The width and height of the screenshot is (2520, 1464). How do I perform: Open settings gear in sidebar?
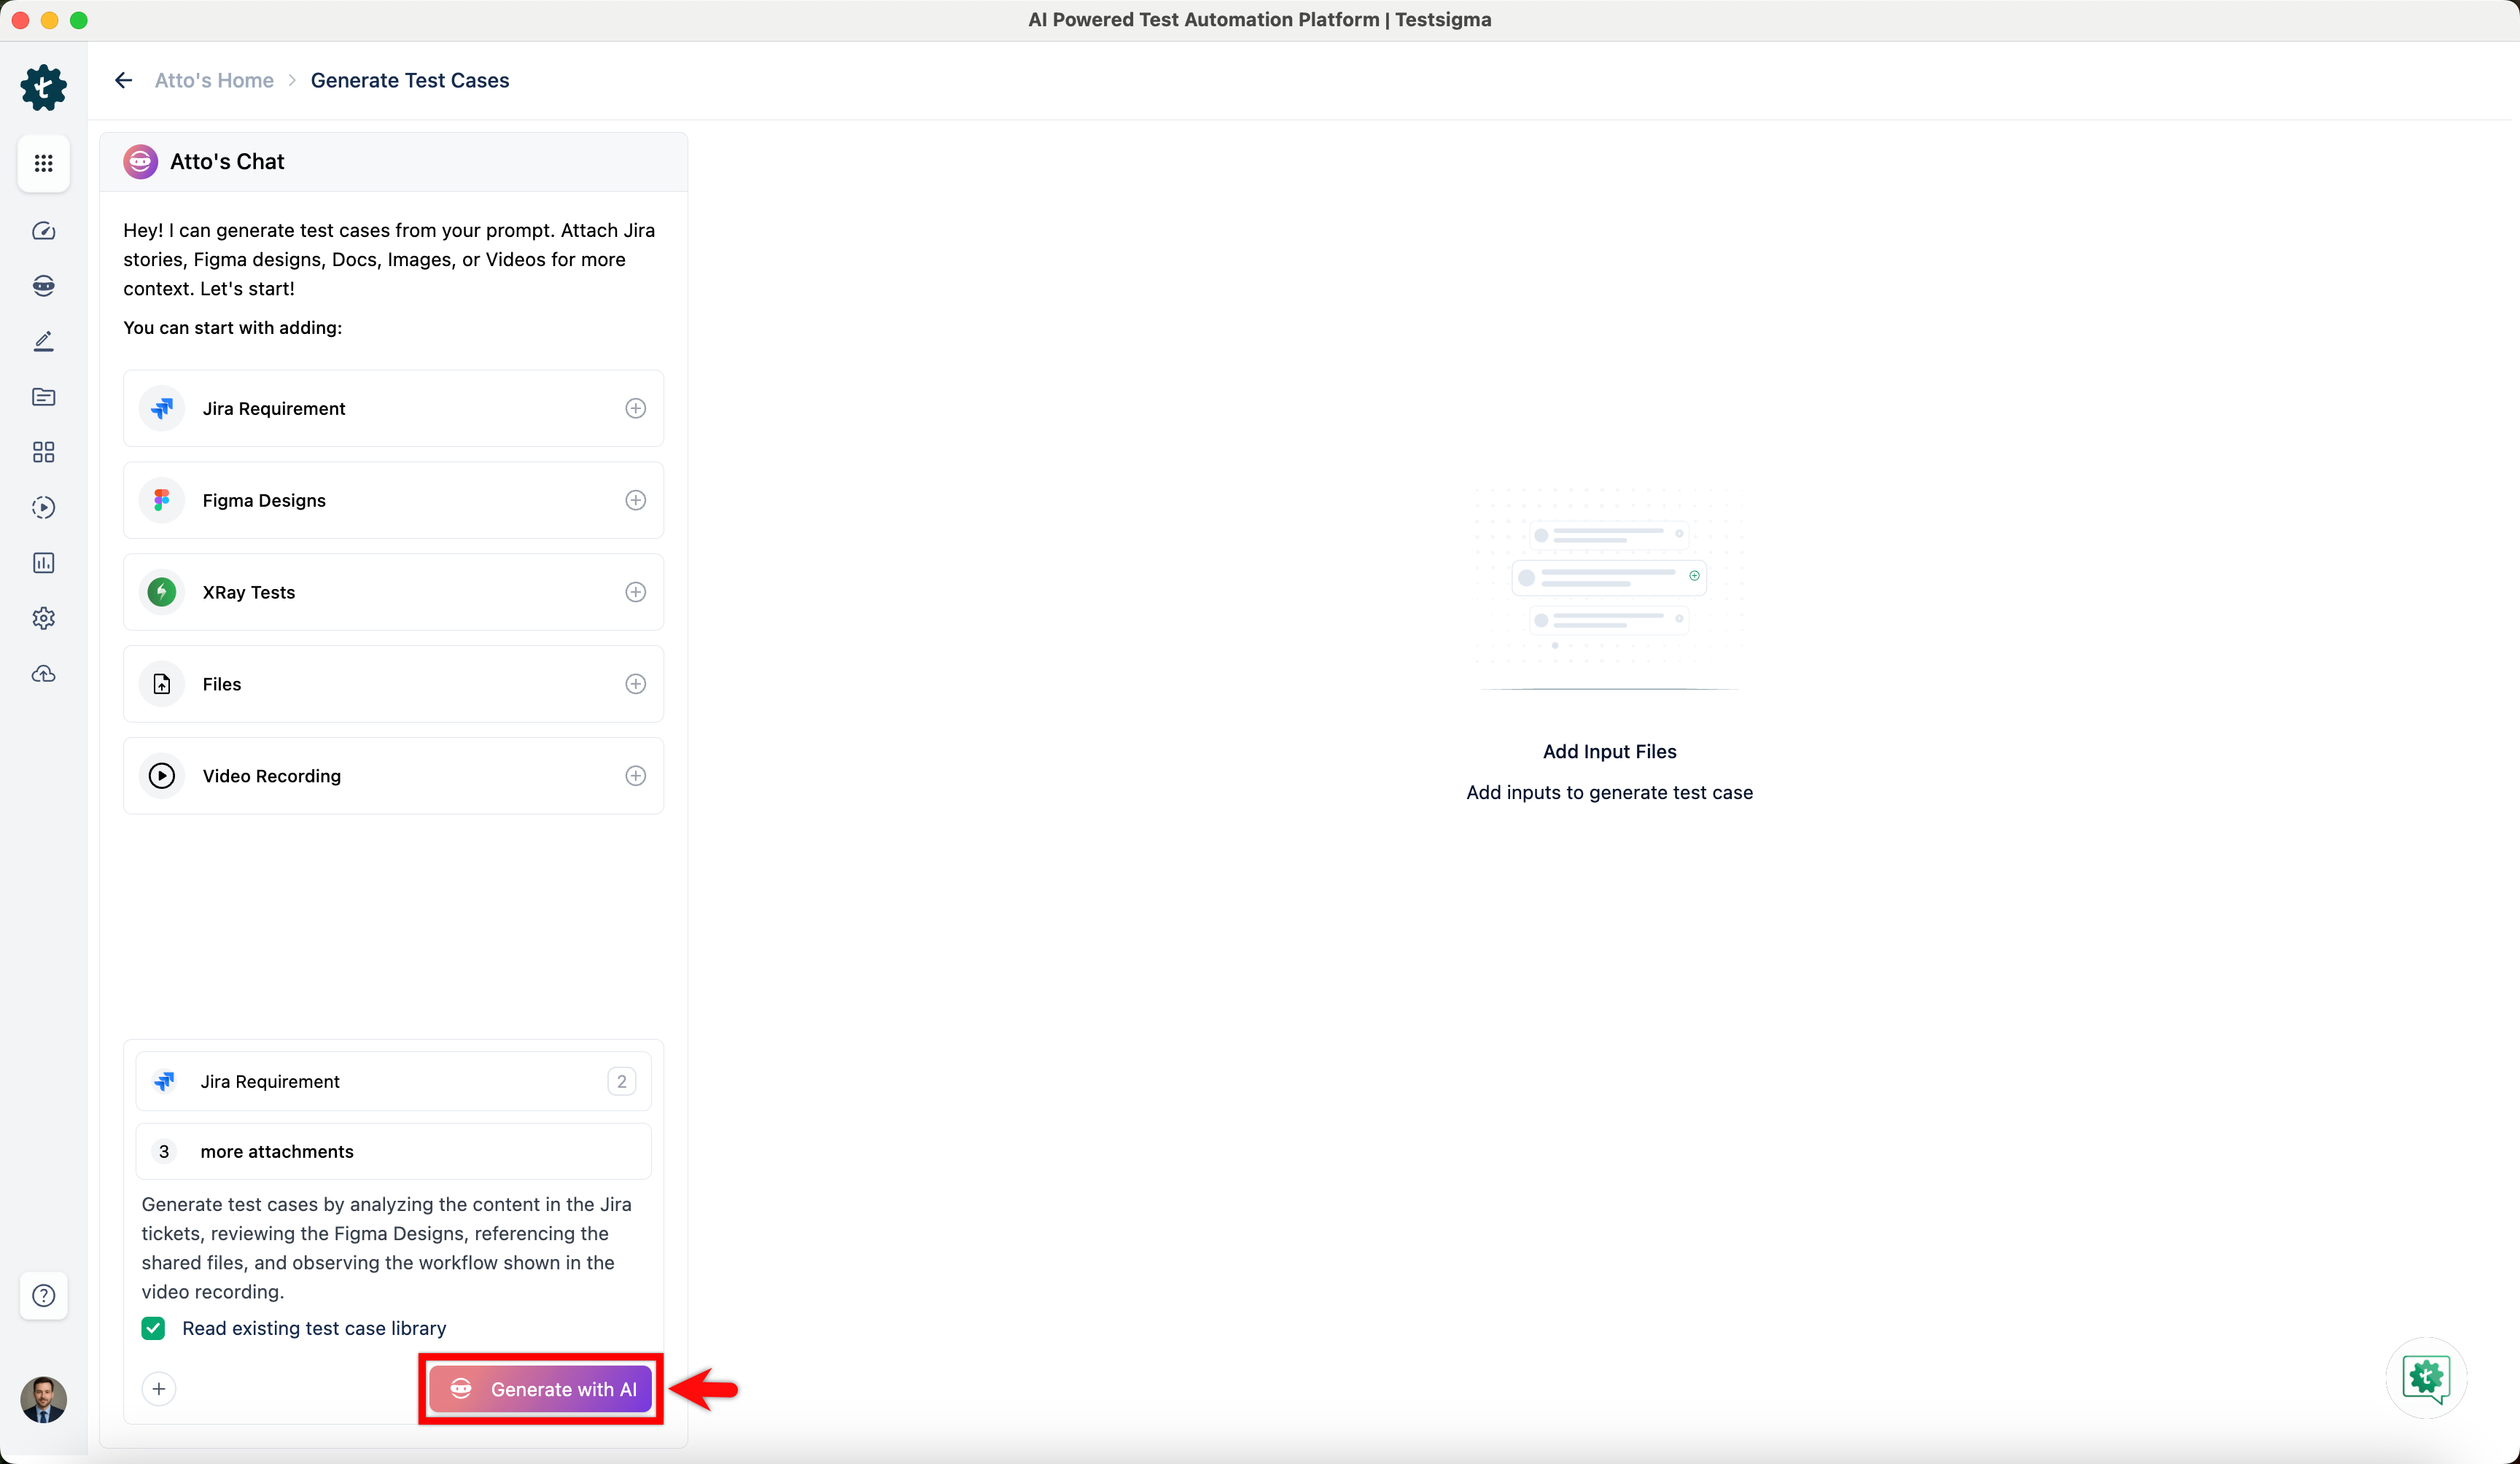click(x=43, y=618)
